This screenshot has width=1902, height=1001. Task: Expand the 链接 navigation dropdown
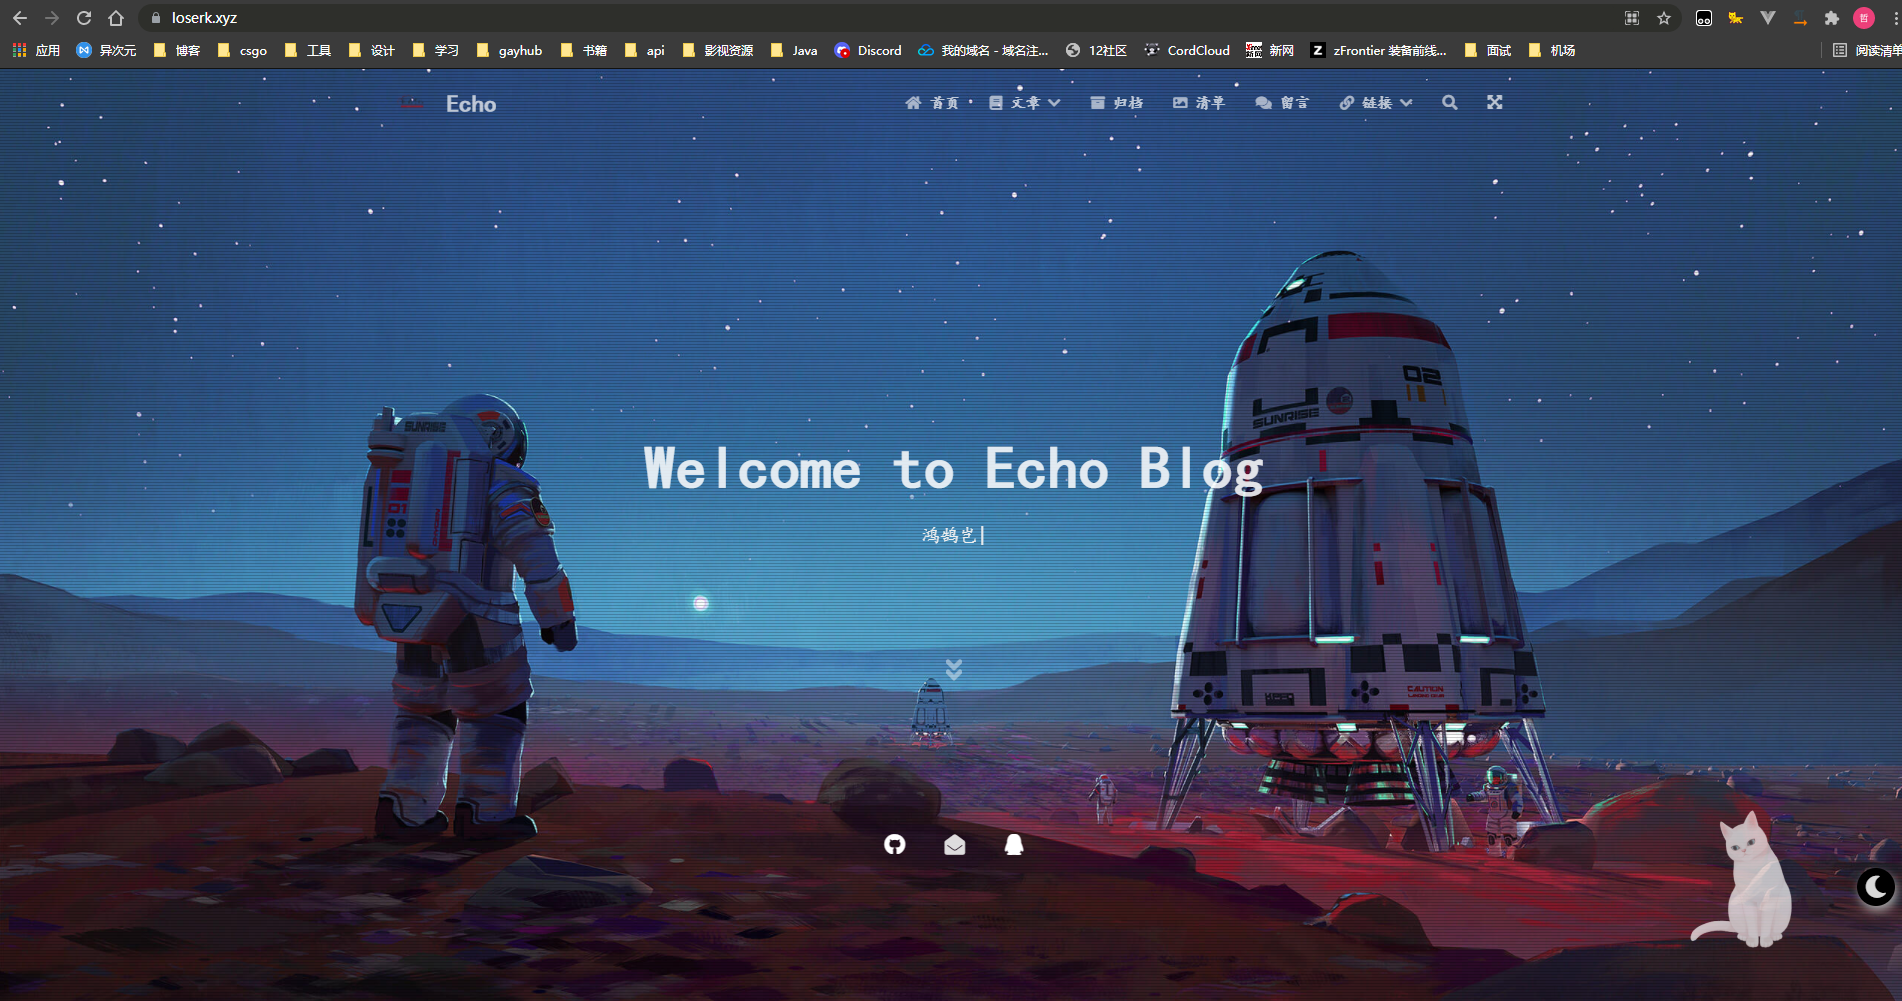(x=1376, y=103)
